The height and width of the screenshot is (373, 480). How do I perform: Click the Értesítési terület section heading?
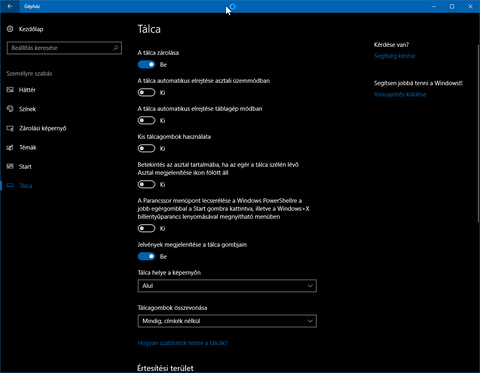pyautogui.click(x=165, y=368)
